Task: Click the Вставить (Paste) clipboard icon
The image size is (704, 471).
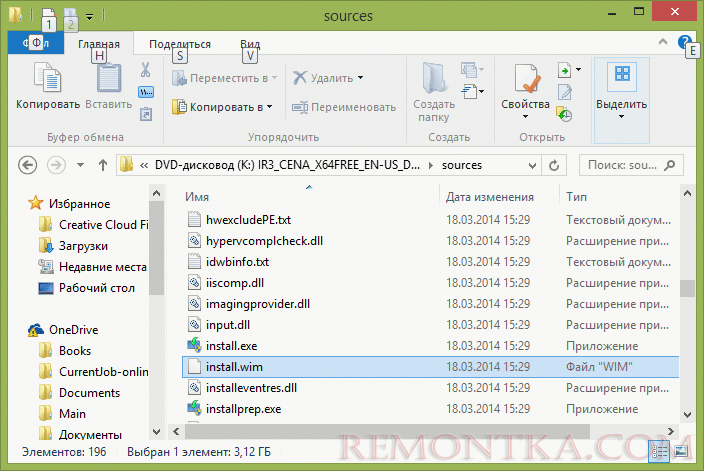Action: click(x=109, y=78)
